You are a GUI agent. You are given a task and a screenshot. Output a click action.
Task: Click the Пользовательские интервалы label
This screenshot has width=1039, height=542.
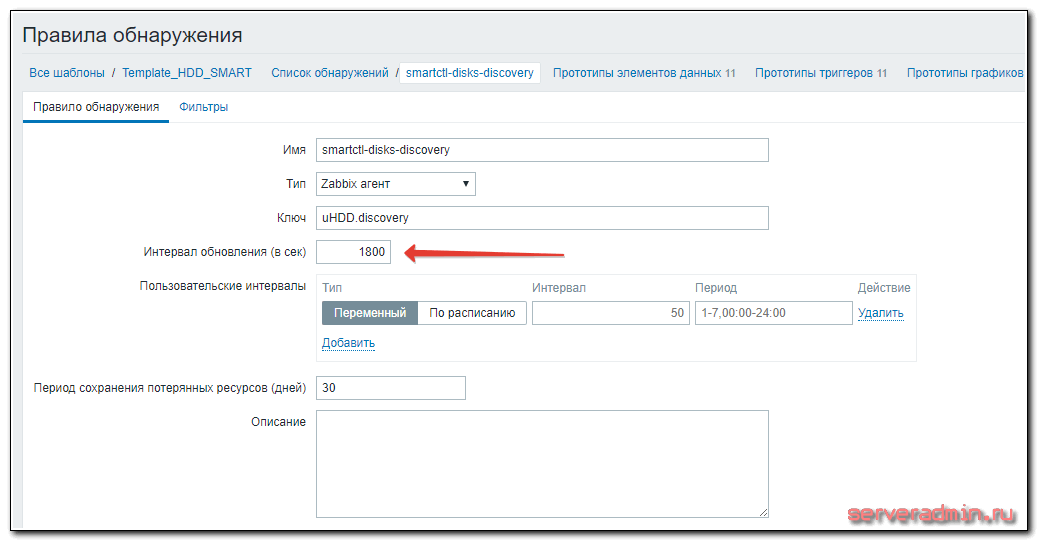coord(223,286)
